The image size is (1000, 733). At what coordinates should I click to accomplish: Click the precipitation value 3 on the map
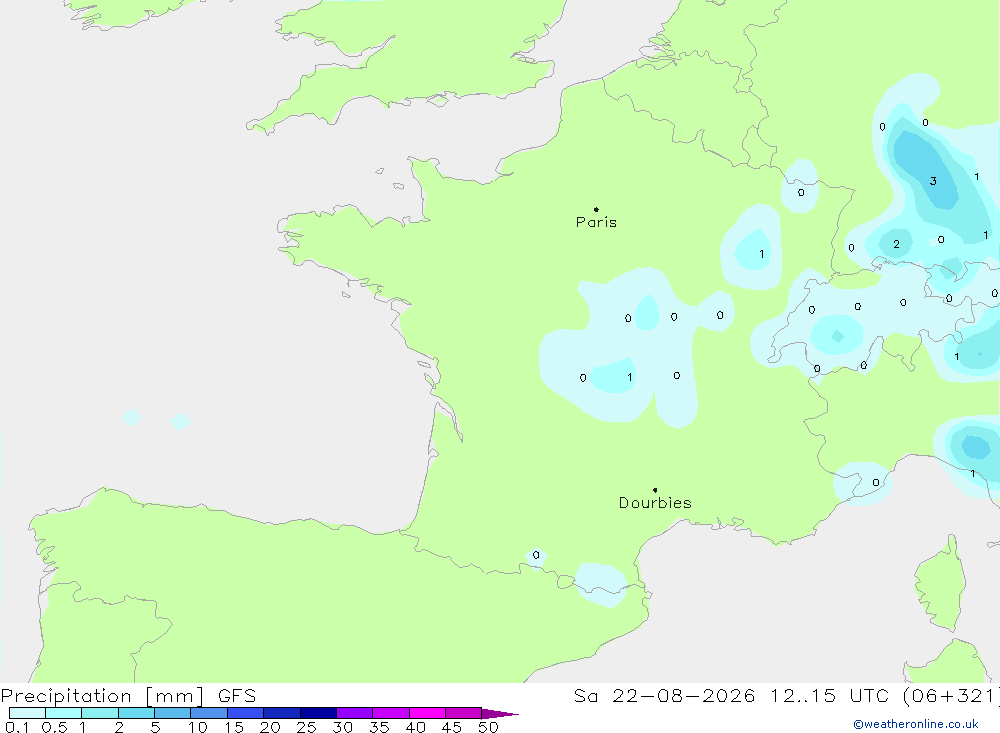[933, 181]
